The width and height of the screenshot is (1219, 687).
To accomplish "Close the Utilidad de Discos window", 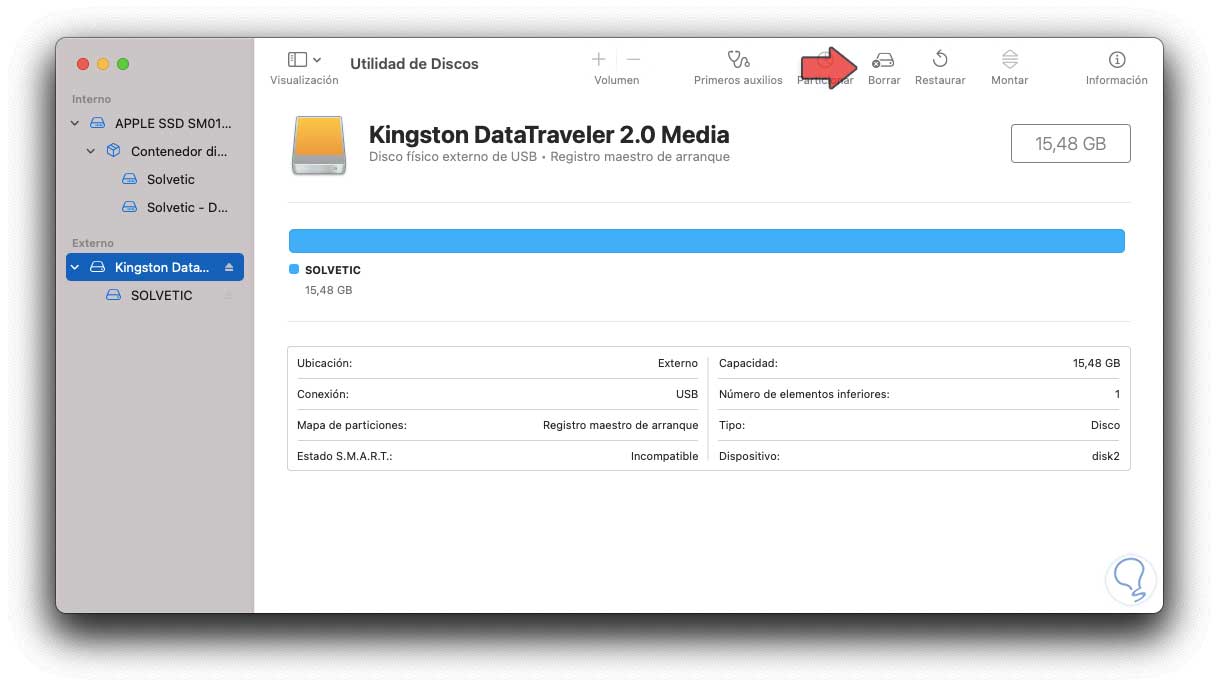I will [x=83, y=64].
